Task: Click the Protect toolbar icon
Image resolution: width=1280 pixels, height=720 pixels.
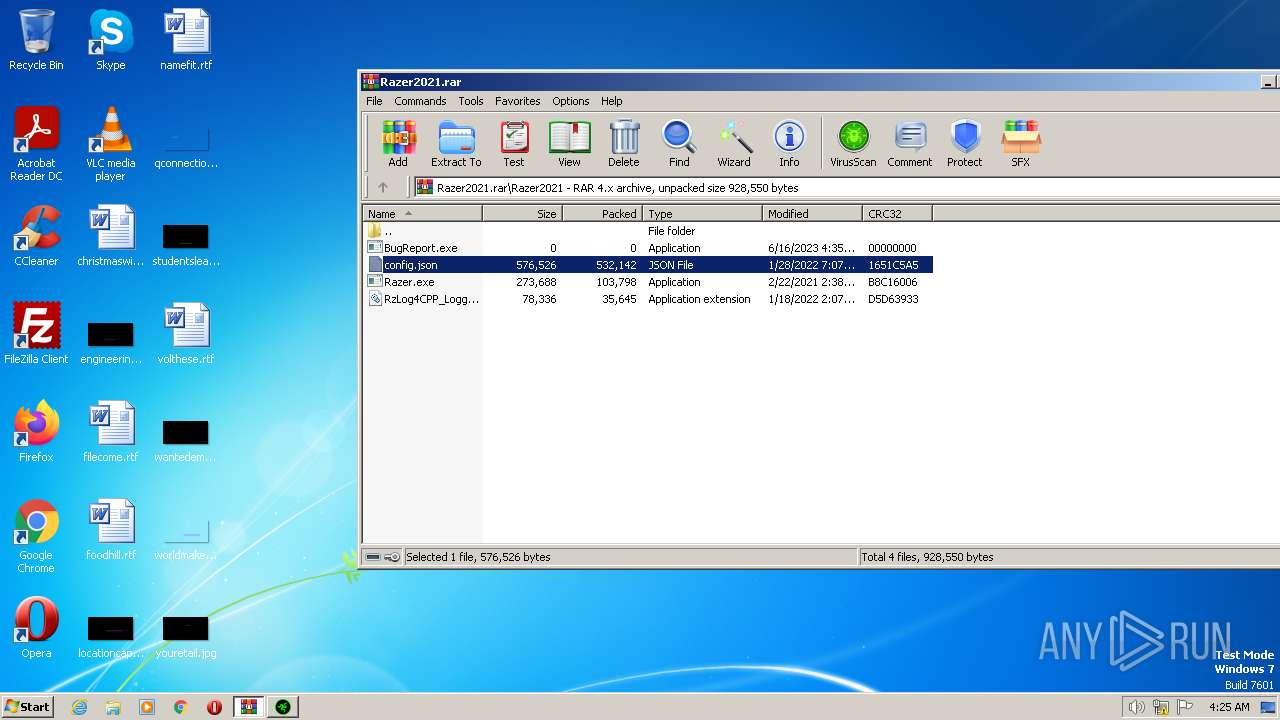Action: (x=965, y=143)
